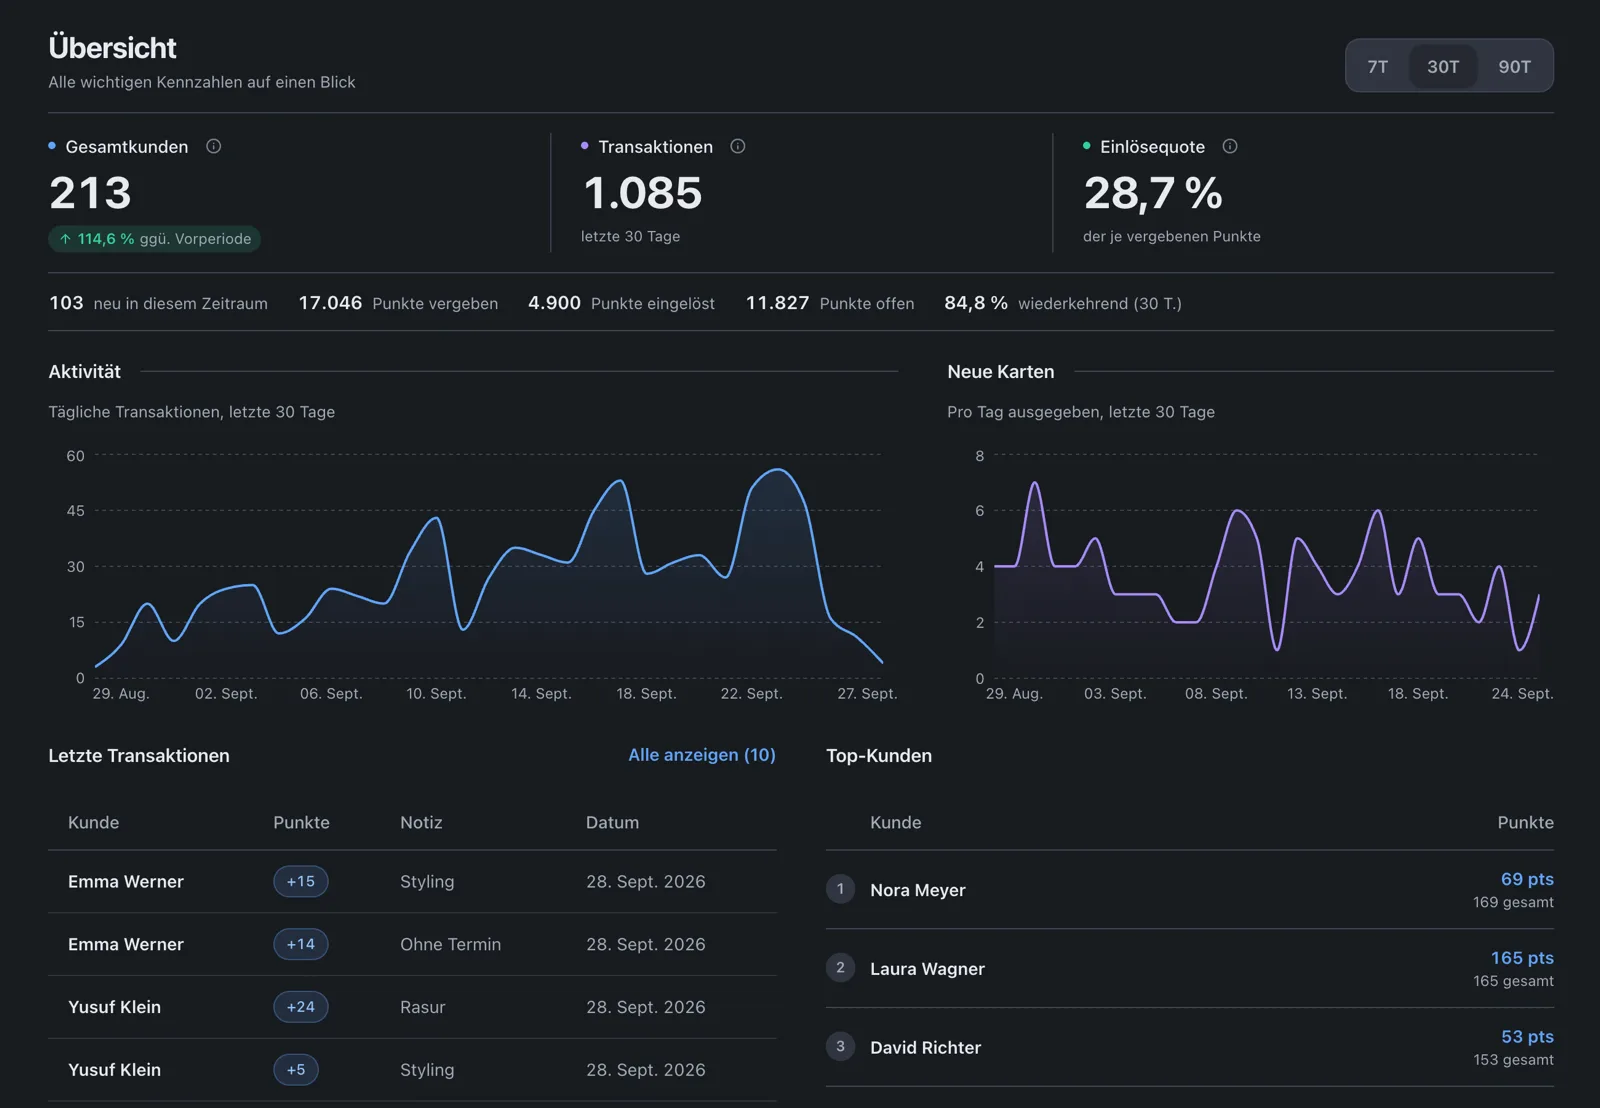The width and height of the screenshot is (1600, 1108).
Task: Select the Transaktionen value 1.085
Action: click(642, 193)
